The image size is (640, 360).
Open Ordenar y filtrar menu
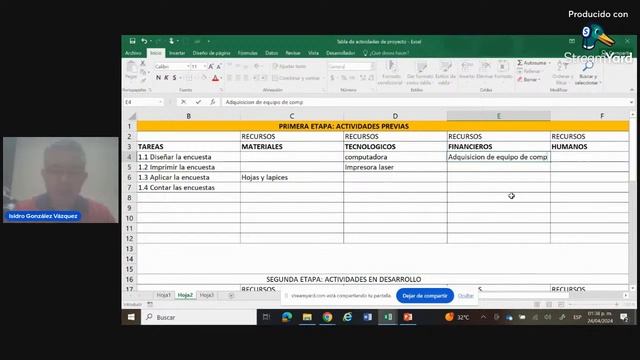pos(562,73)
